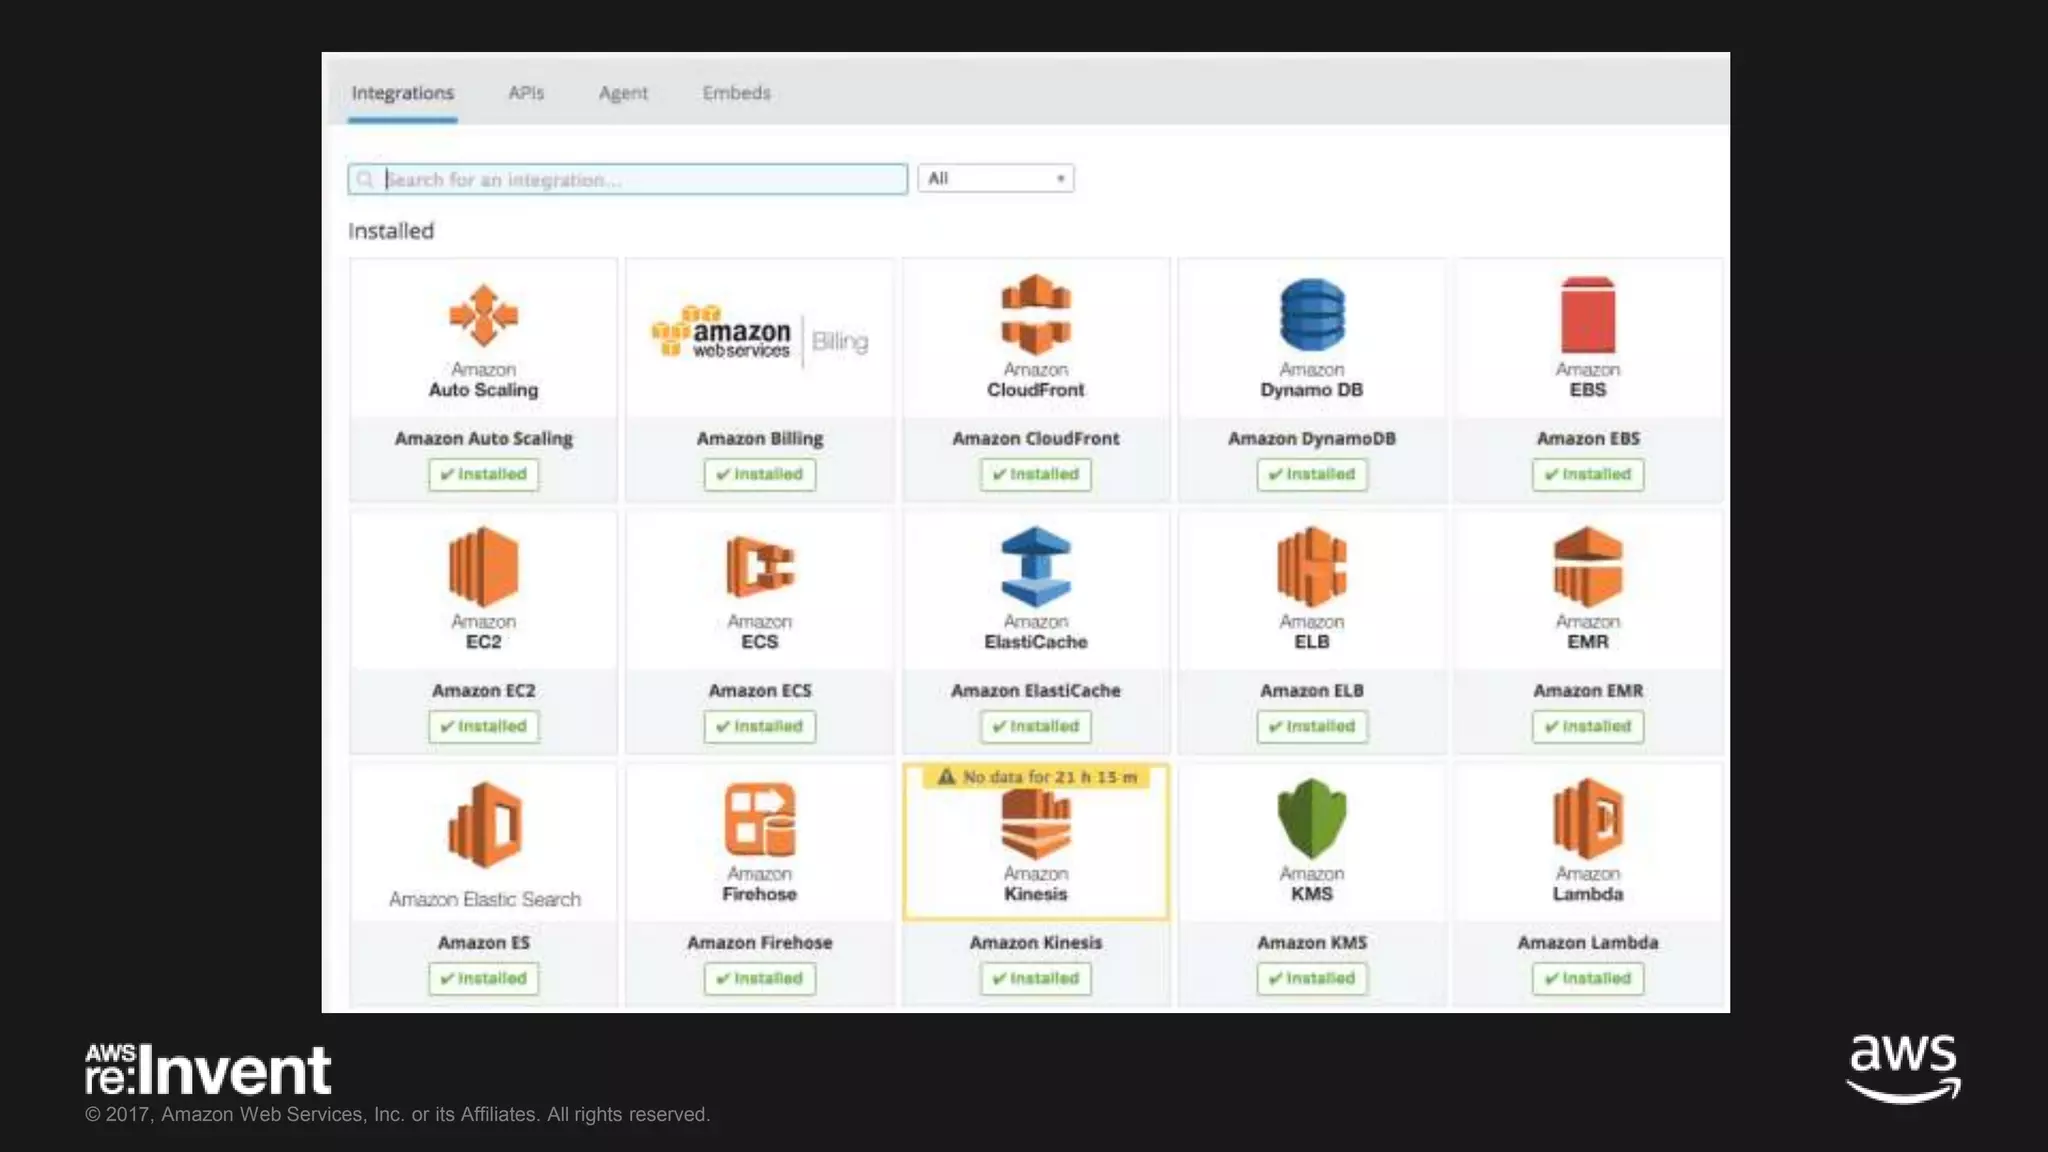Click the Installed button under Amazon KMS
Viewport: 2048px width, 1152px height.
1312,978
